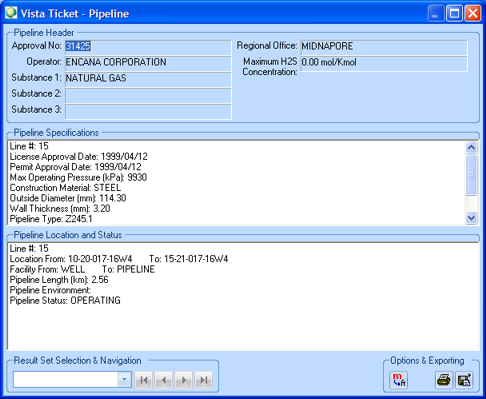Click 'Pipeline Status: OPERATING' line
This screenshot has height=399, width=486.
pyautogui.click(x=65, y=300)
